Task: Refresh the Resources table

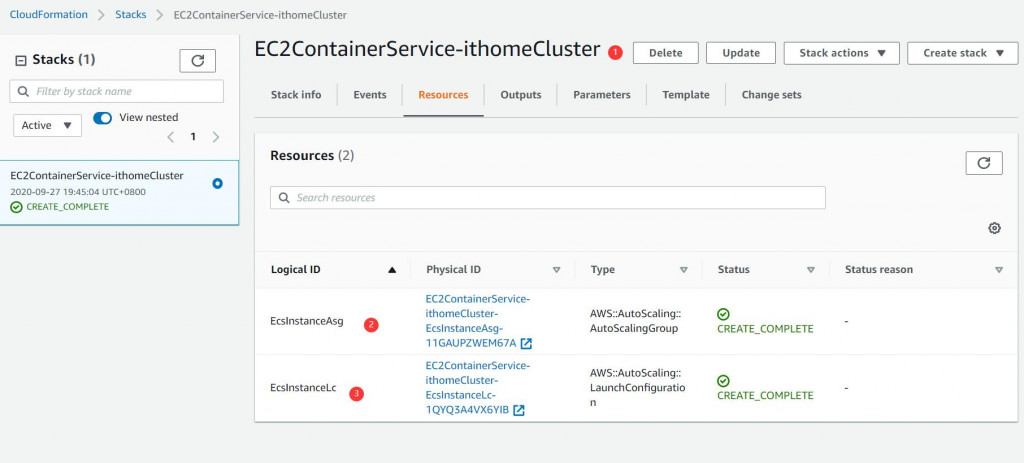Action: [984, 163]
